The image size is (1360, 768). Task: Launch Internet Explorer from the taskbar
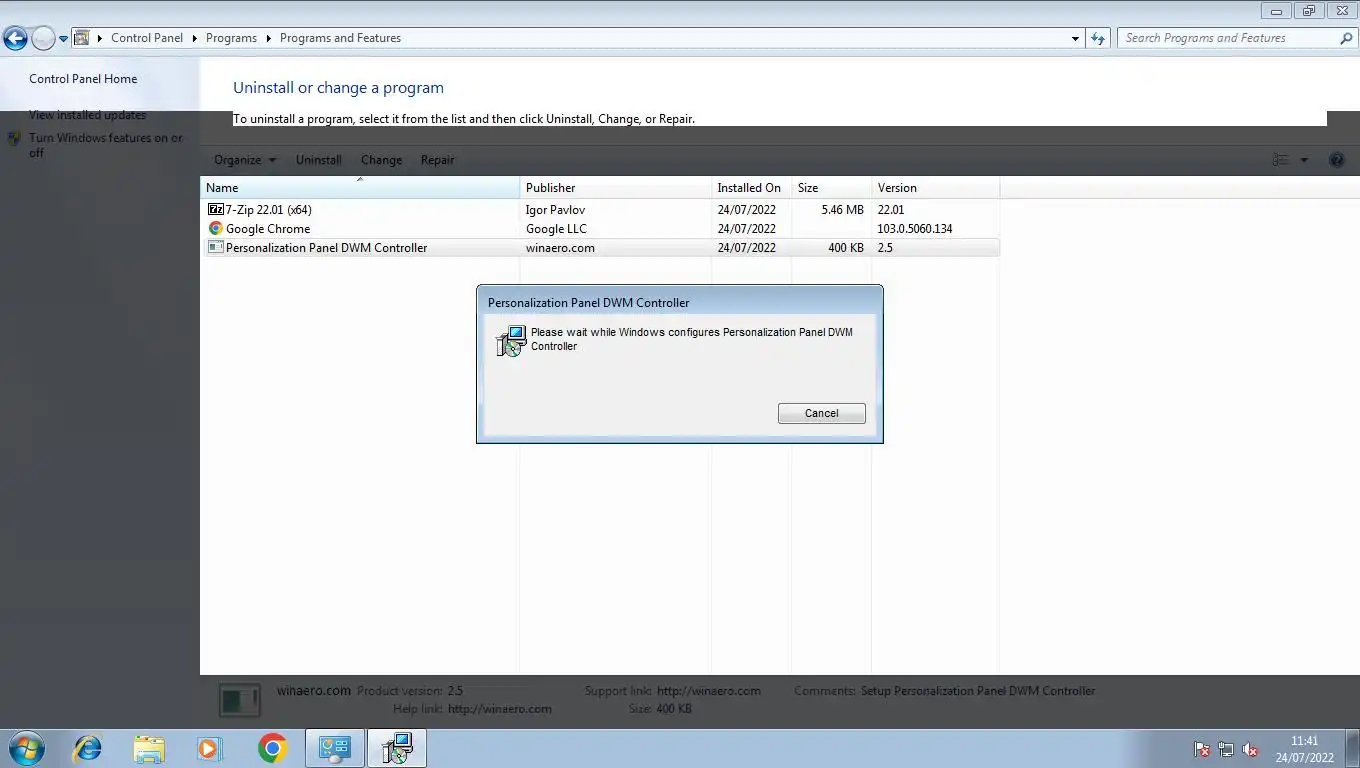pyautogui.click(x=88, y=748)
